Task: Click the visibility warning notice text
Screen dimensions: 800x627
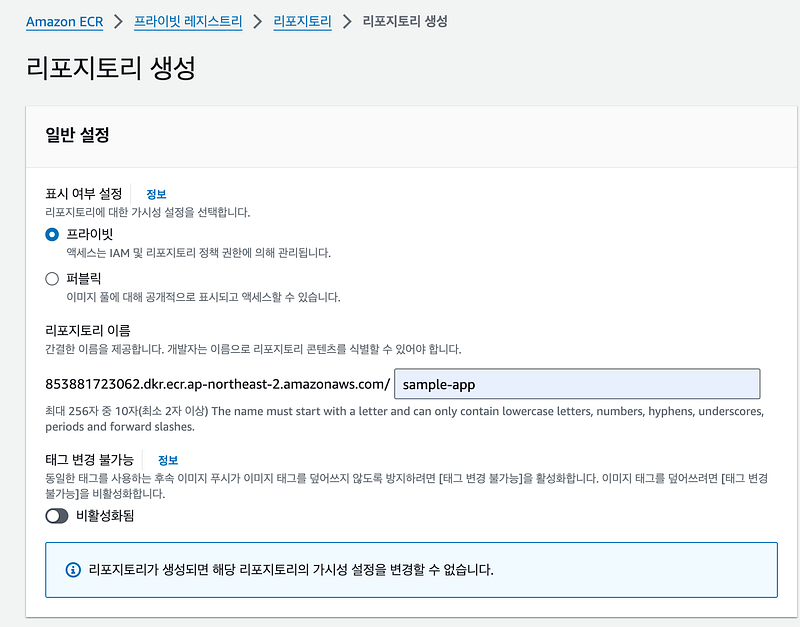Action: (291, 570)
